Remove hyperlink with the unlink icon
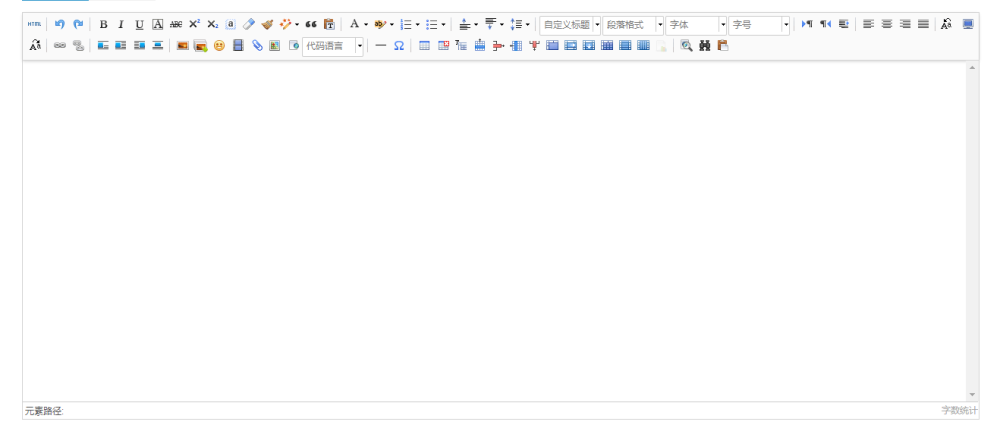The height and width of the screenshot is (428, 1000). point(78,46)
